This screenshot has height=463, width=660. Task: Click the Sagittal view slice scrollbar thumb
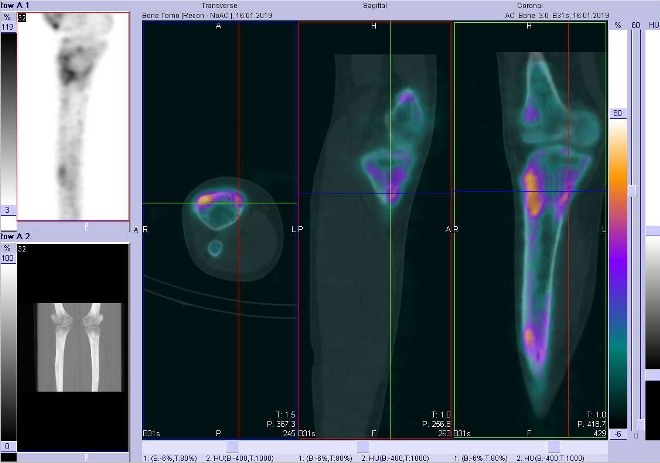pyautogui.click(x=363, y=446)
